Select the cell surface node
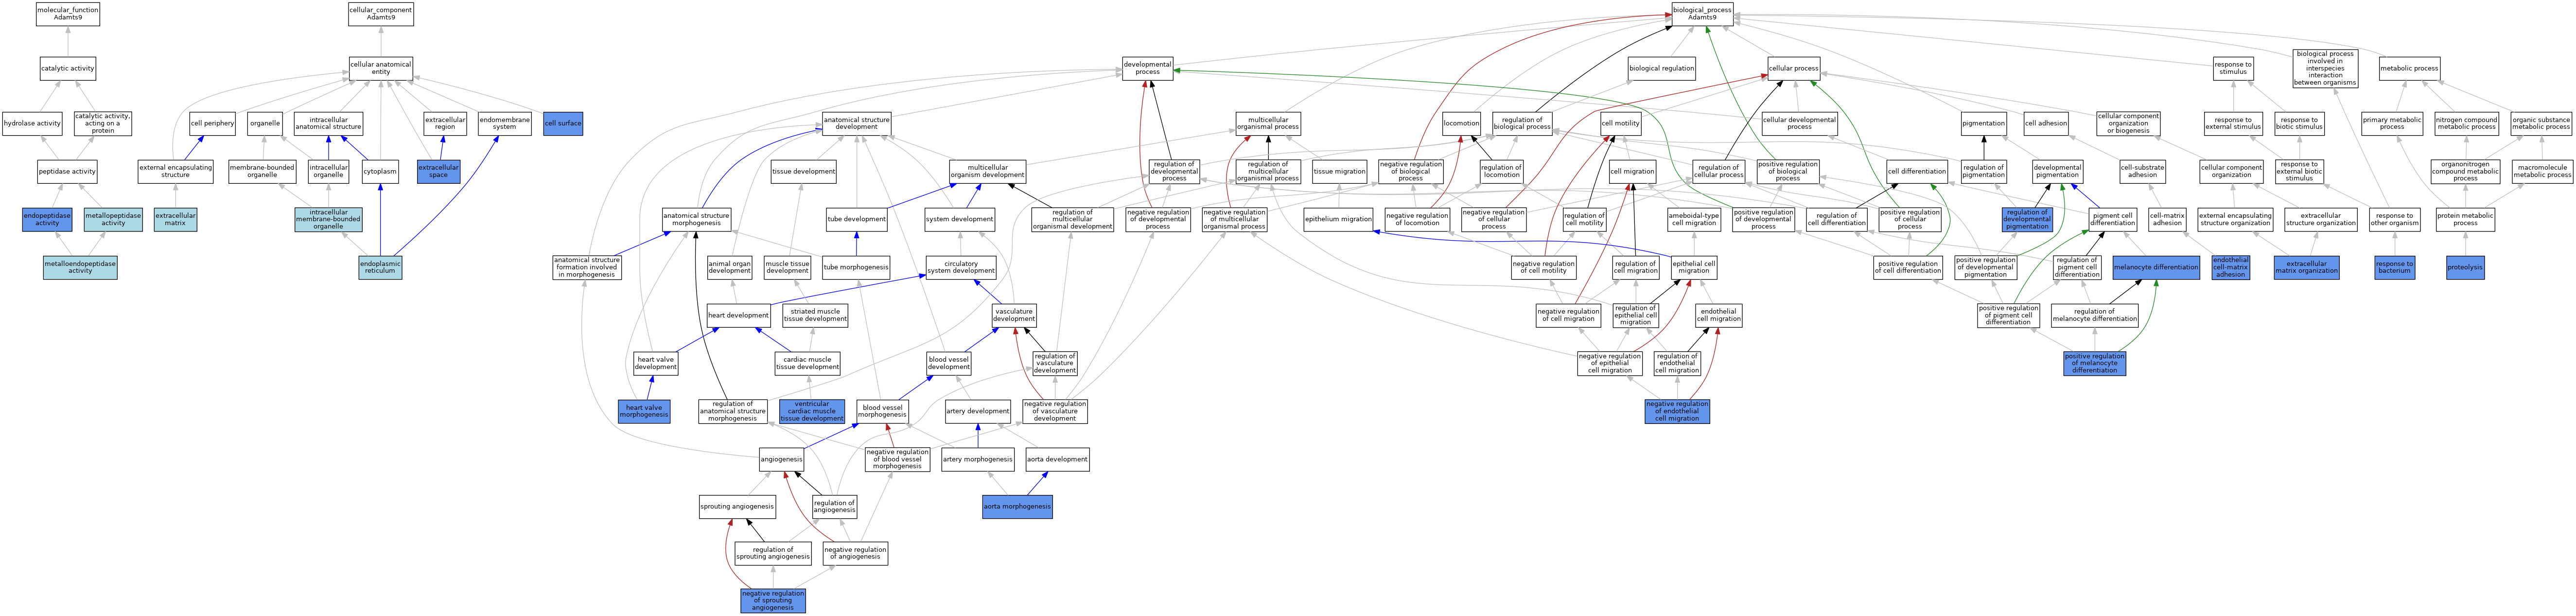 click(x=563, y=124)
